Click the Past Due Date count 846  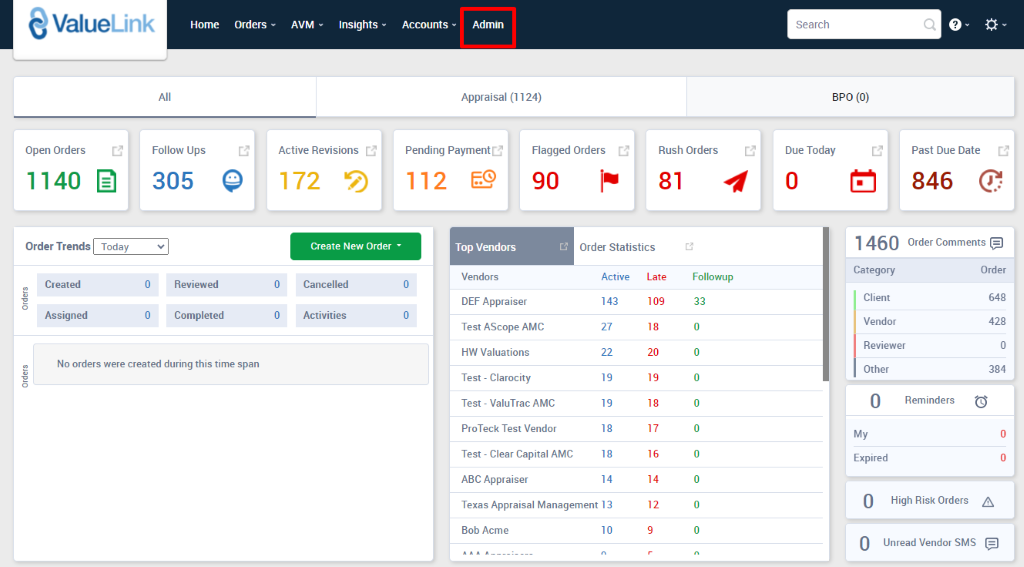pyautogui.click(x=932, y=181)
